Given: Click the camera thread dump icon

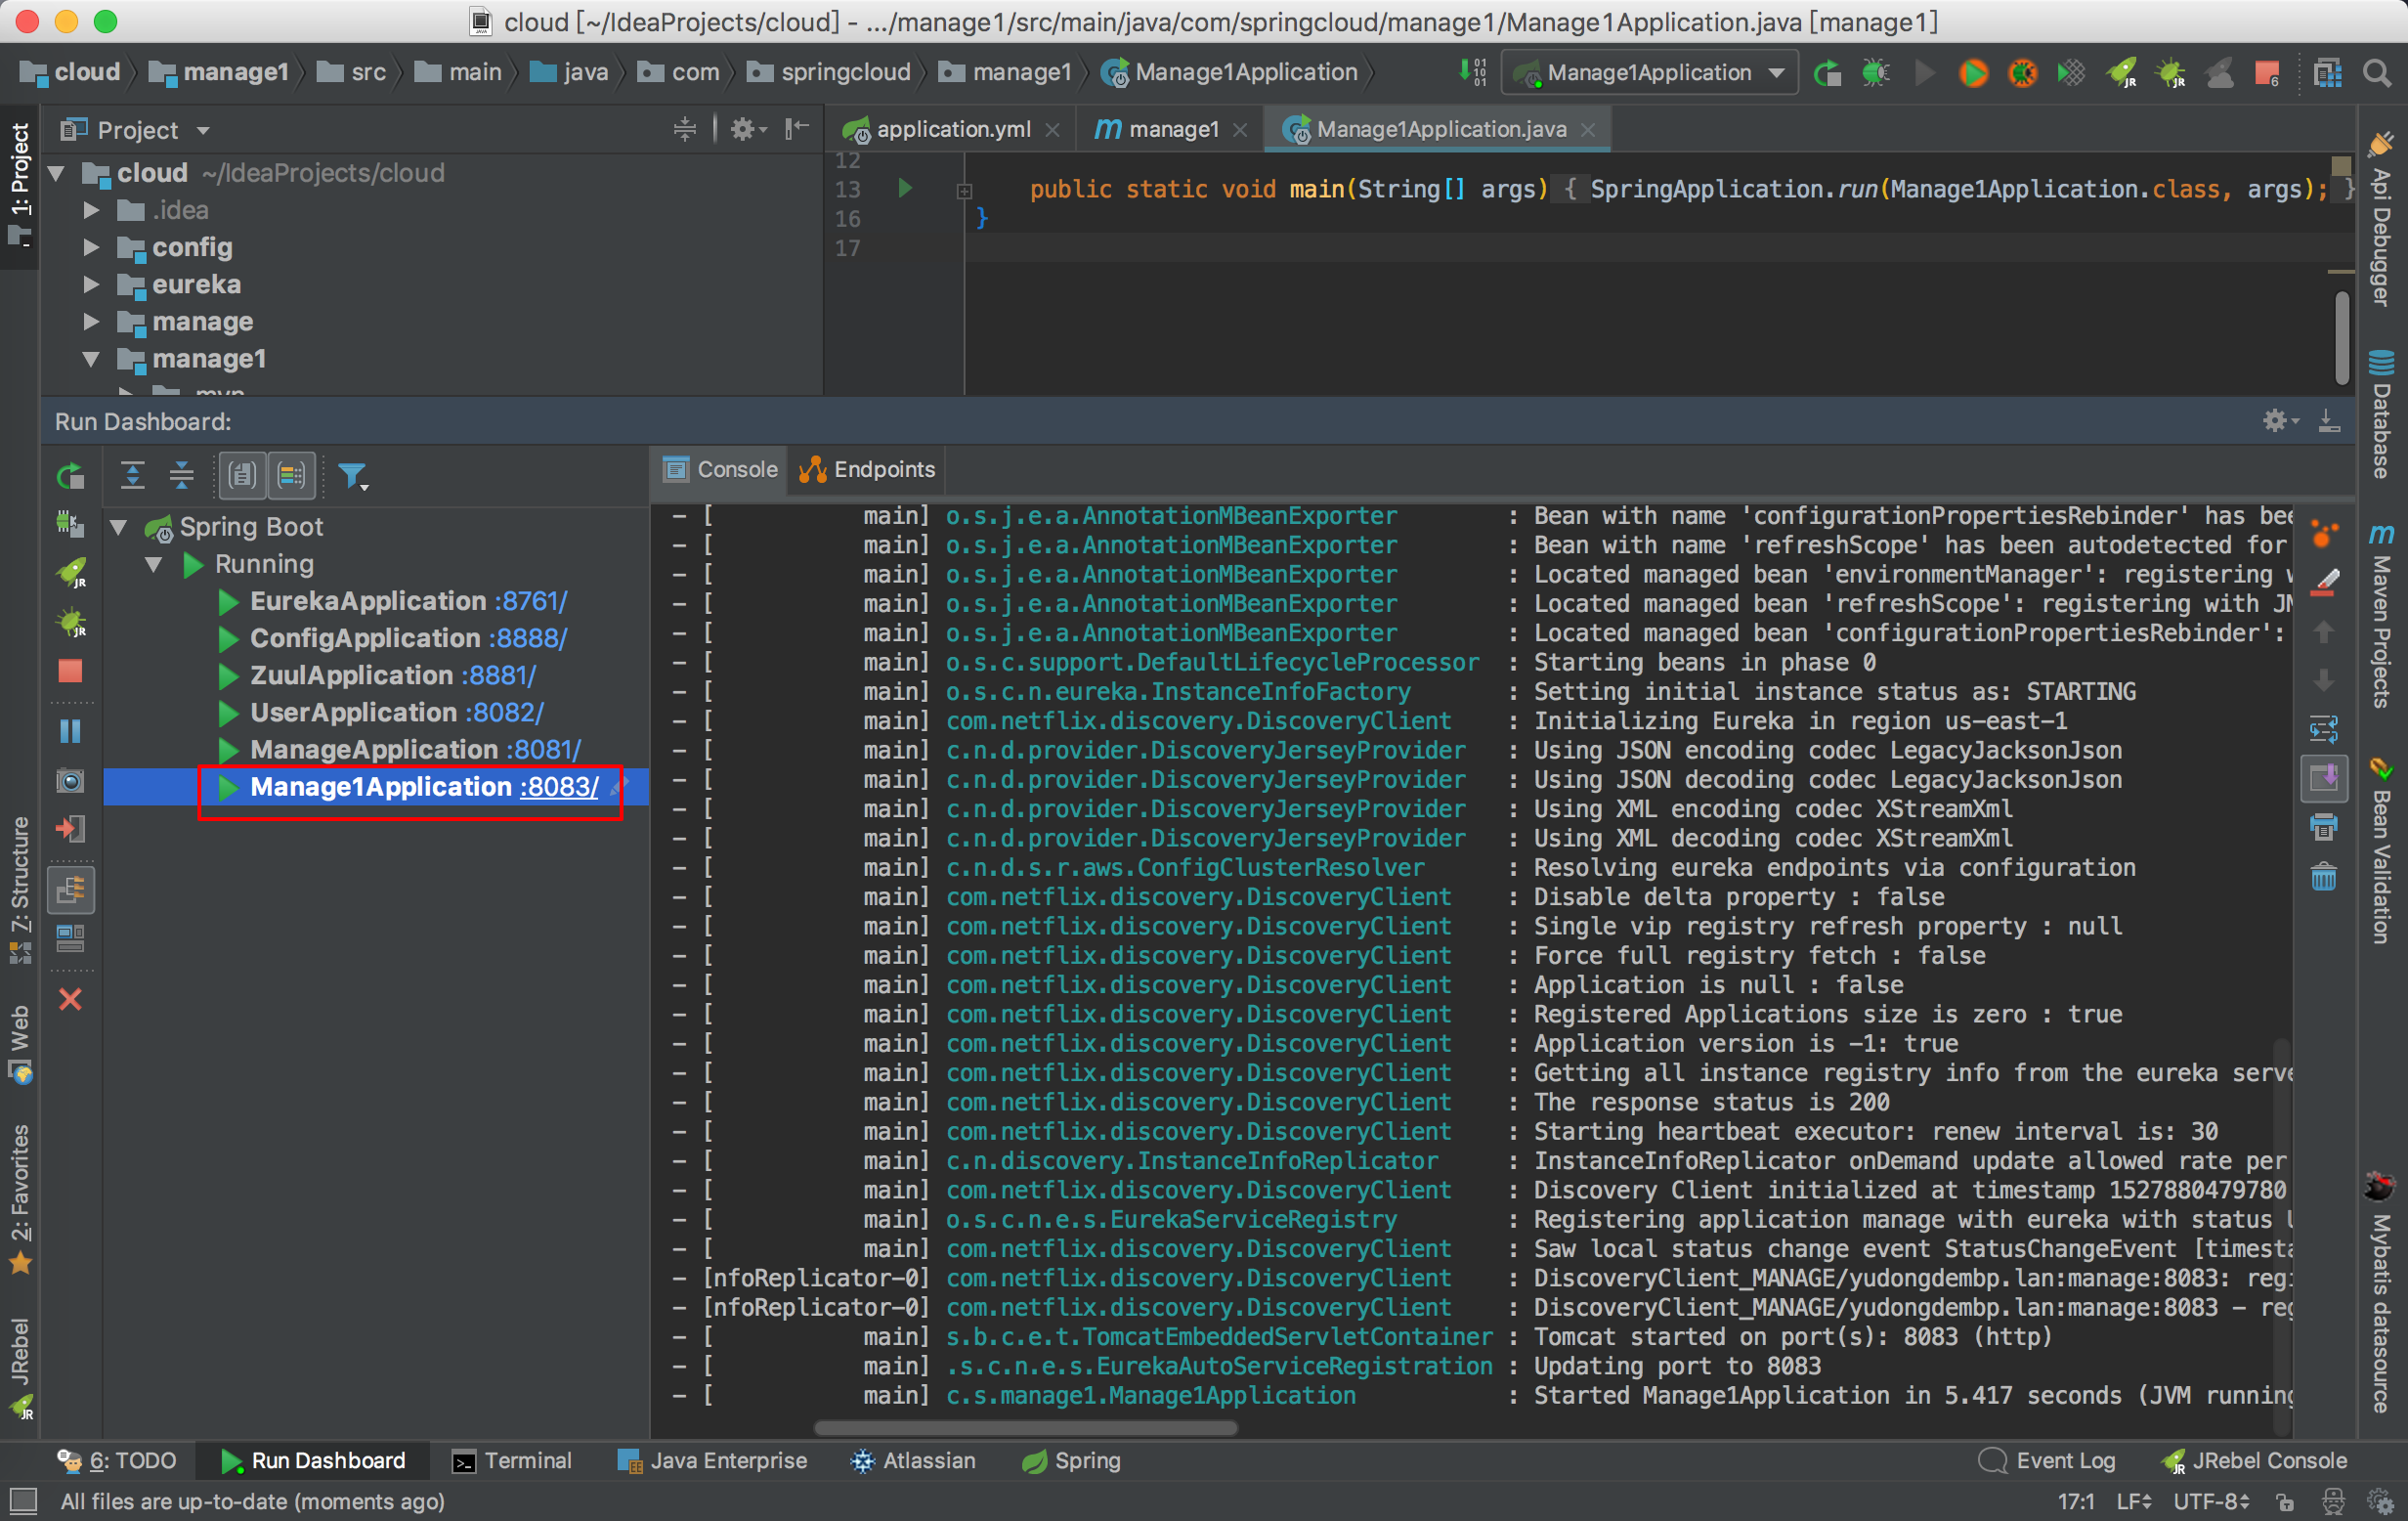Looking at the screenshot, I should pyautogui.click(x=70, y=780).
